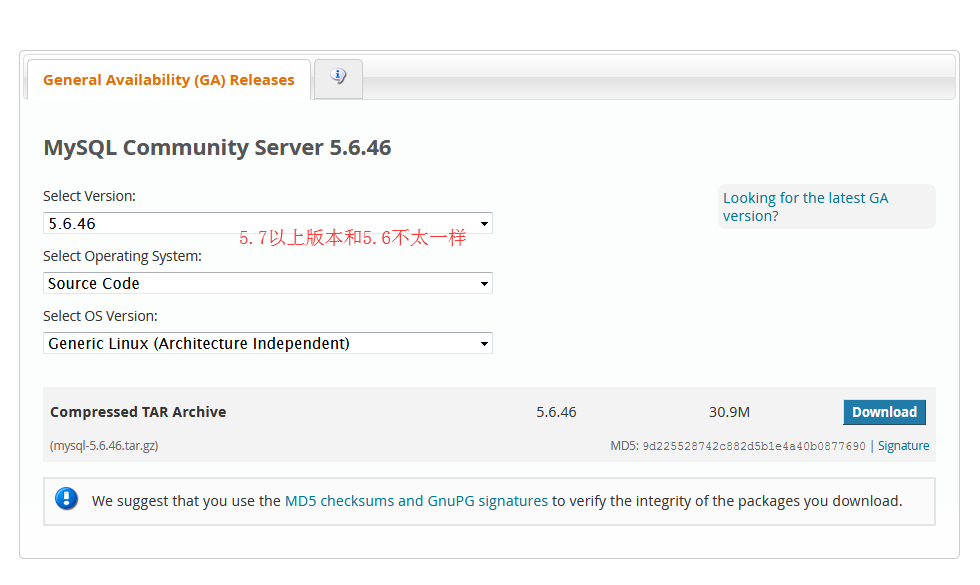Open the info bubble icon tab
980x585 pixels.
coord(338,78)
